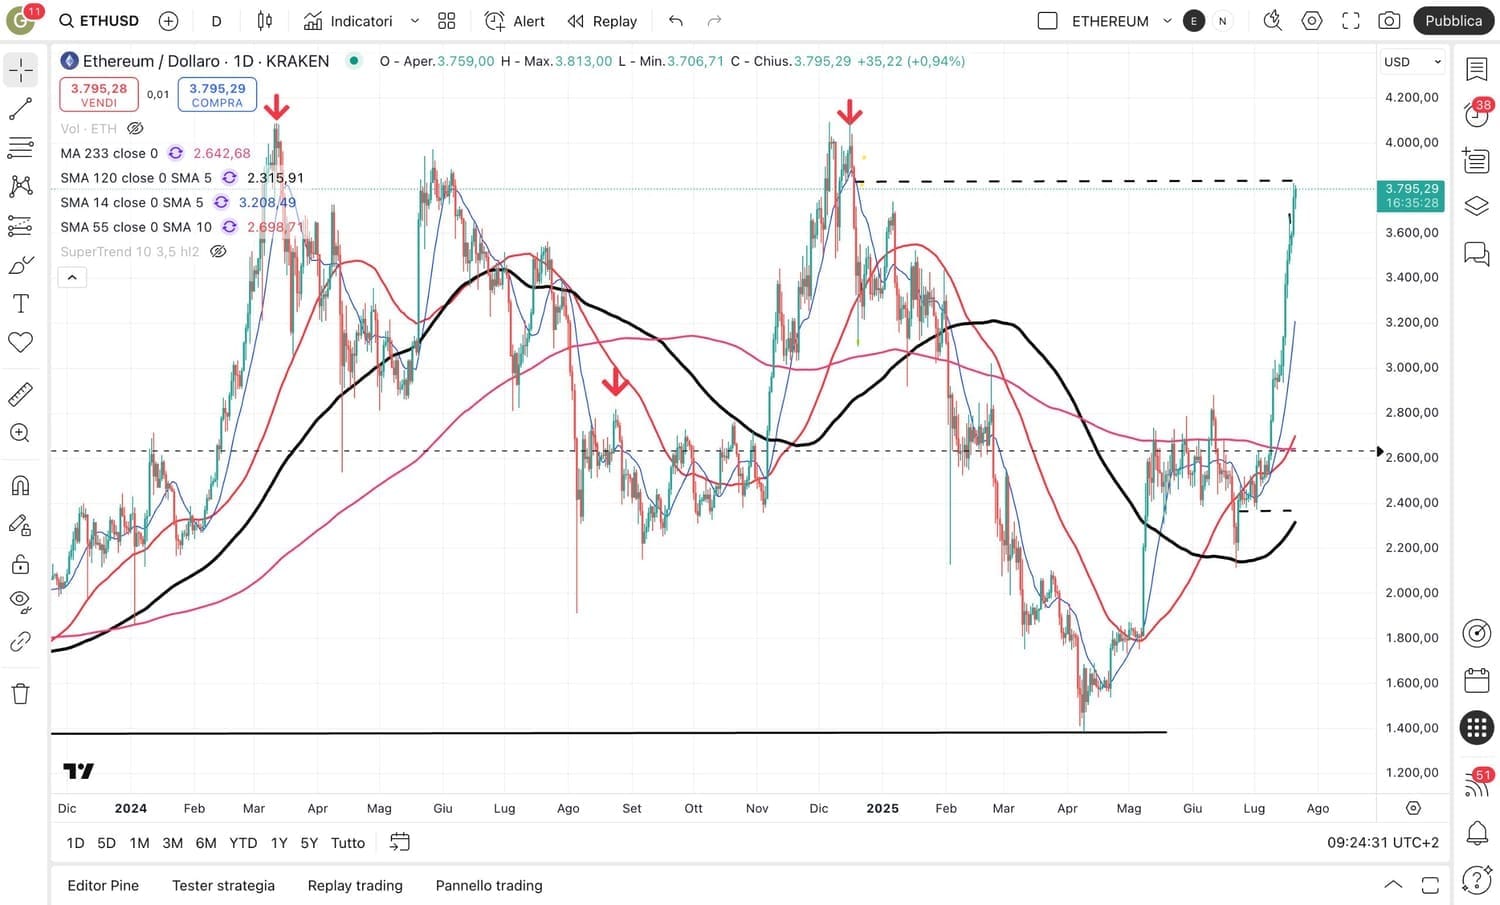Open chart settings hexagon icon
1500x905 pixels.
(1312, 21)
